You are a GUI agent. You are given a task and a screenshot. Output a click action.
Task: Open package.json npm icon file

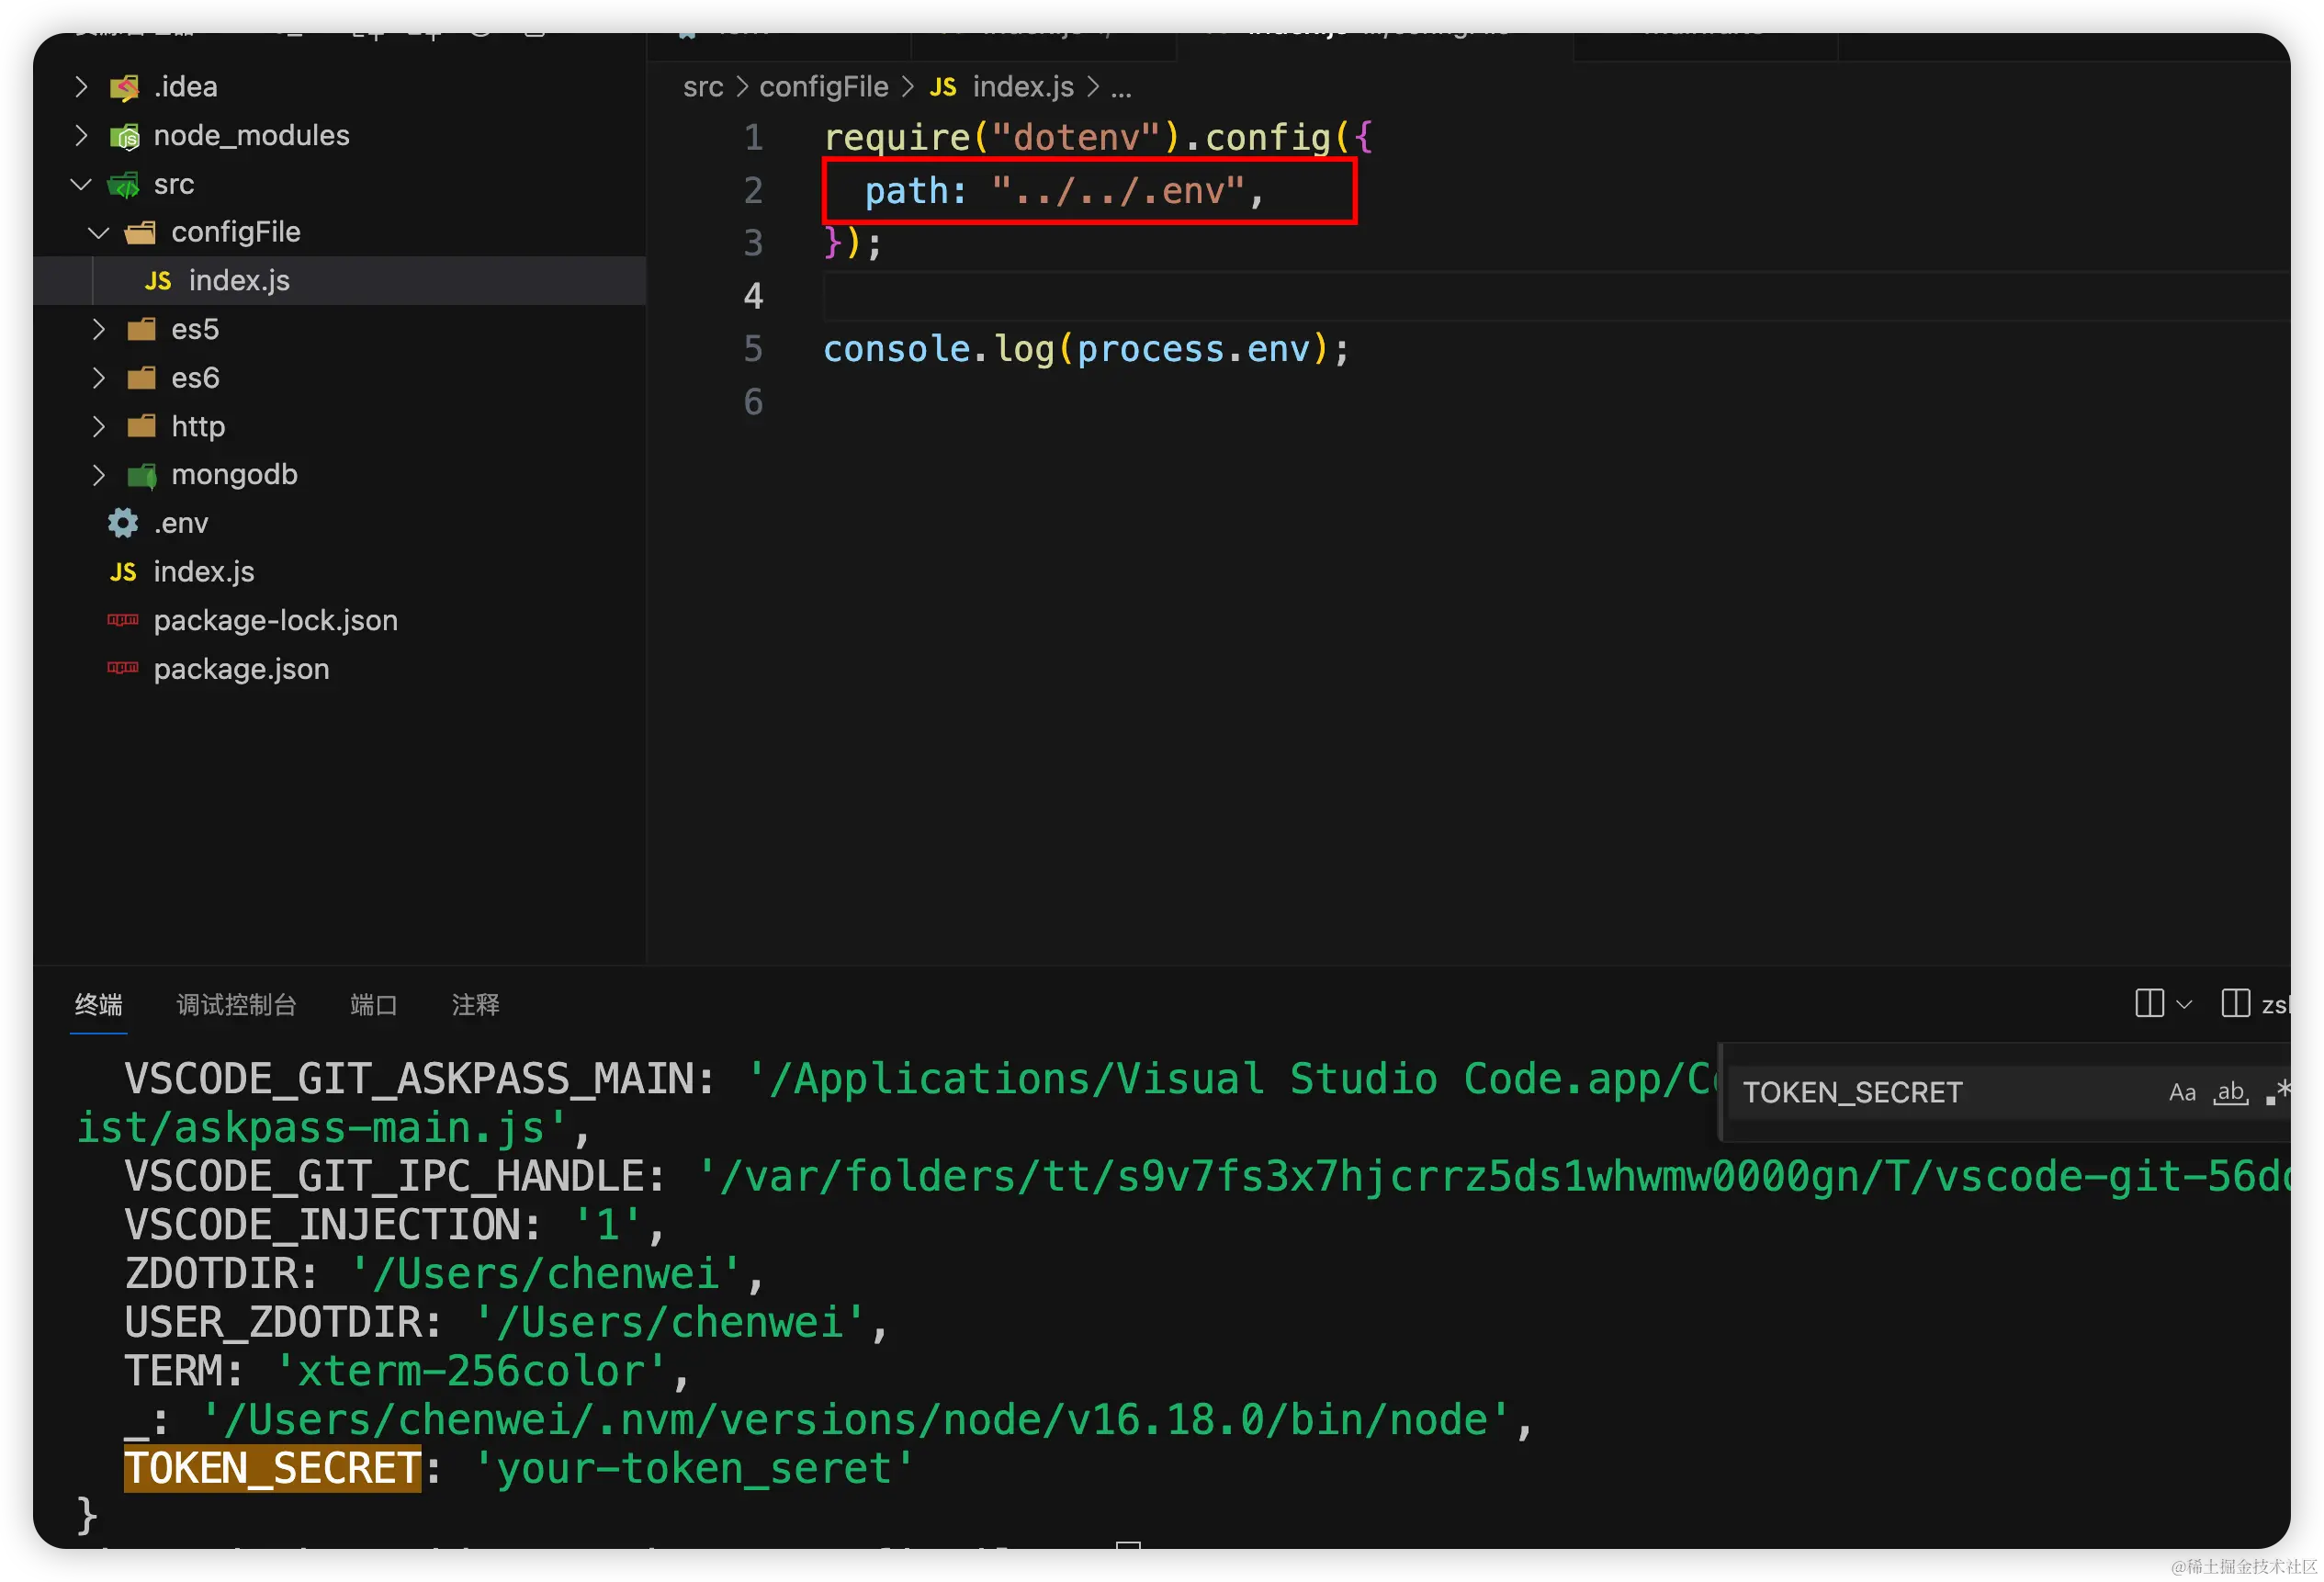coord(123,668)
